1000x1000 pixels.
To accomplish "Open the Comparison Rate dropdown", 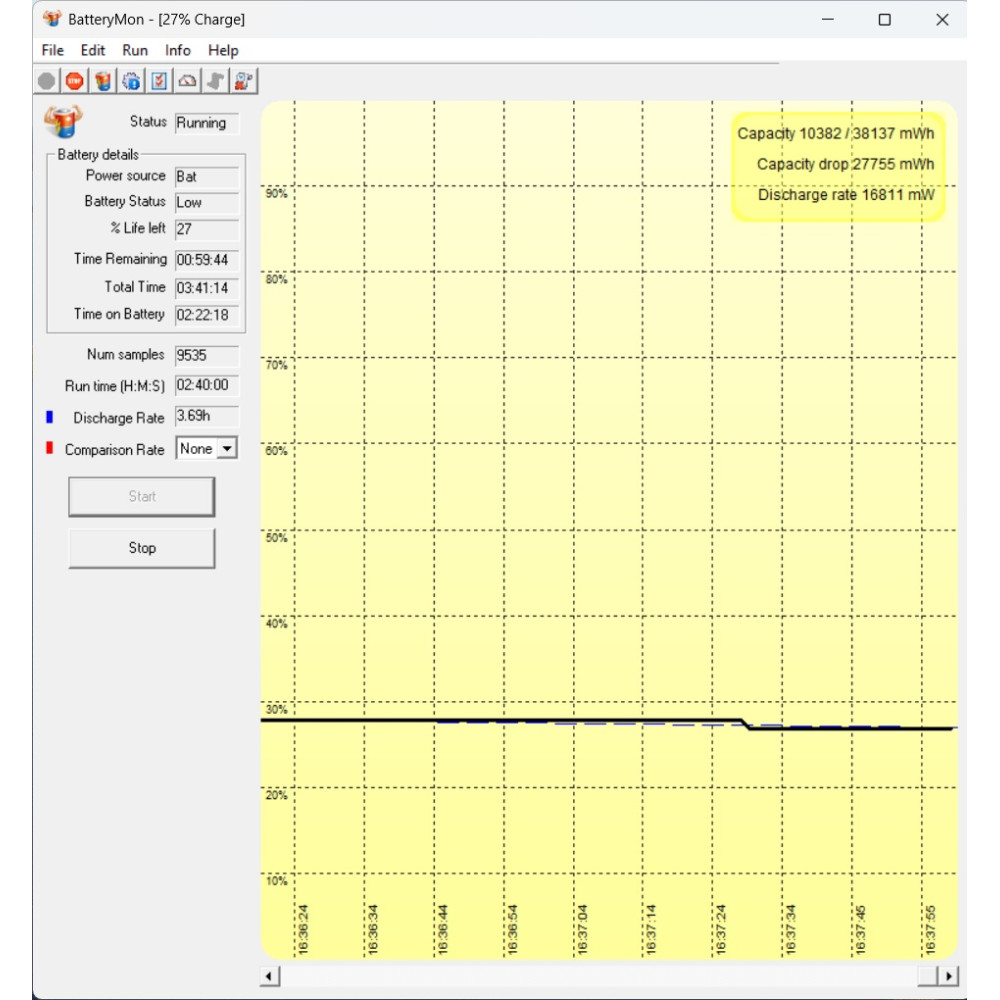I will point(227,449).
